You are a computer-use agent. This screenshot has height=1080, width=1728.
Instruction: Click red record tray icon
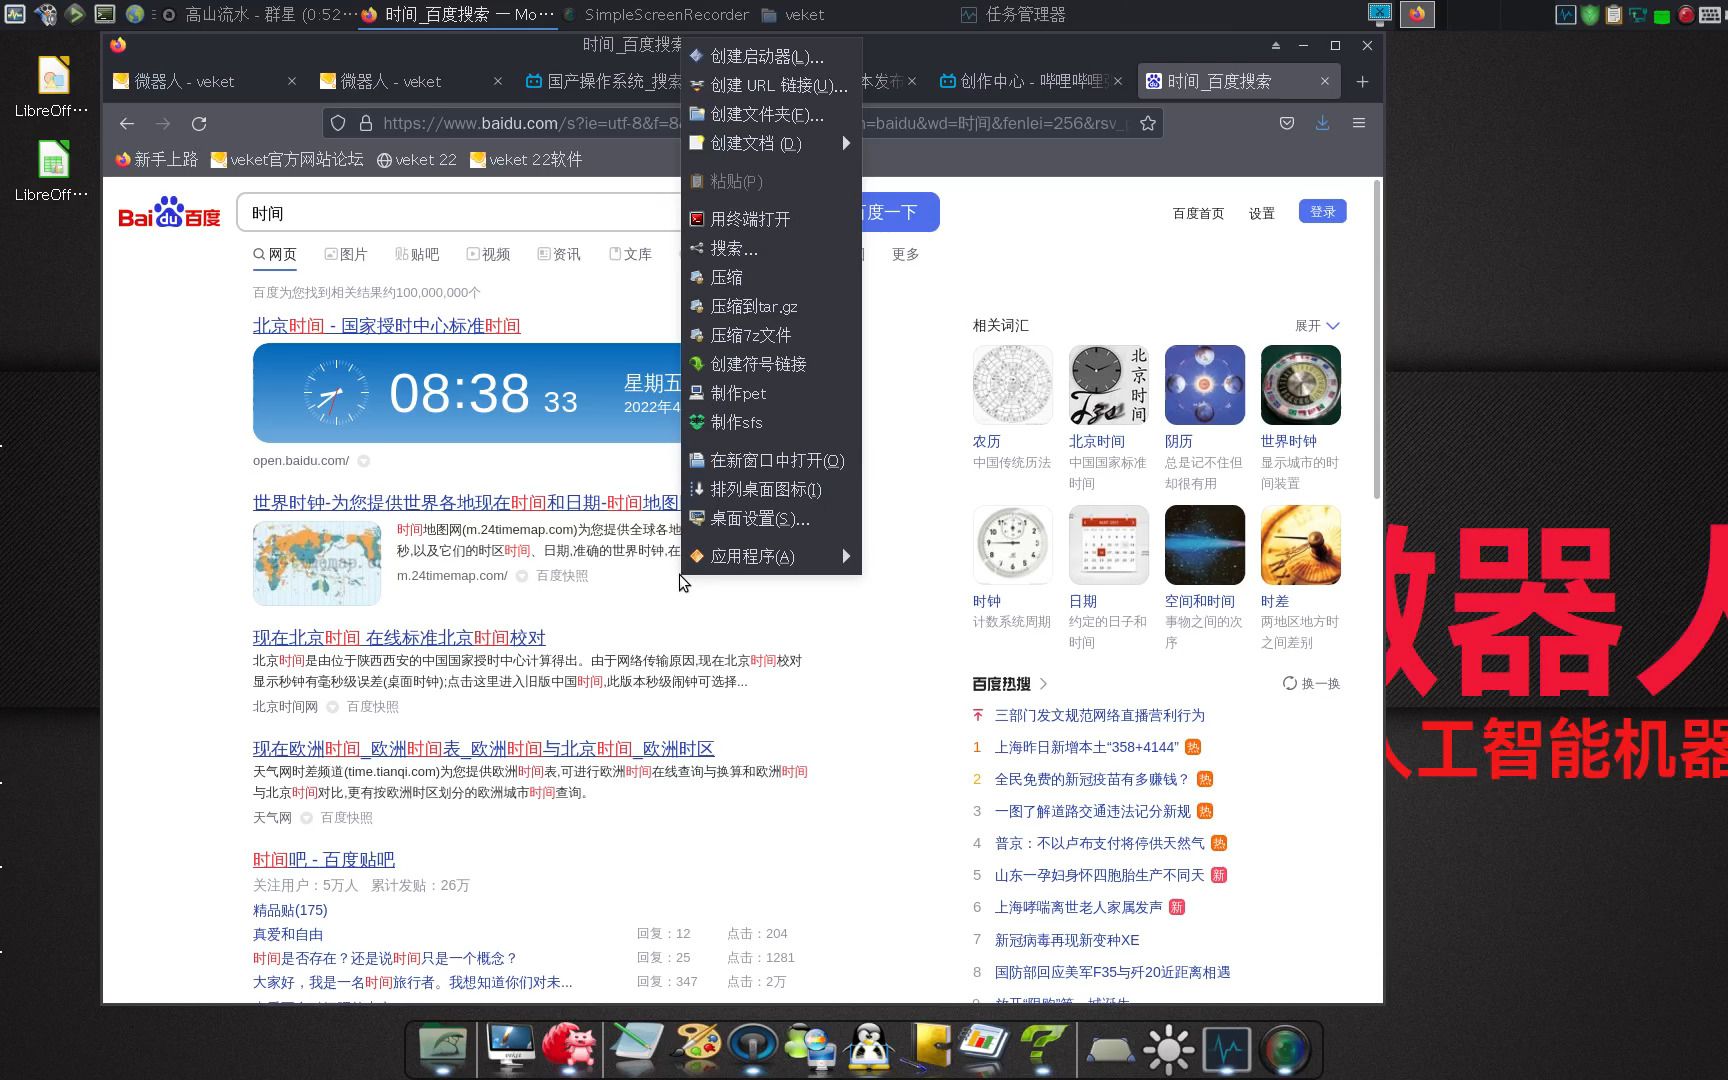click(1686, 15)
